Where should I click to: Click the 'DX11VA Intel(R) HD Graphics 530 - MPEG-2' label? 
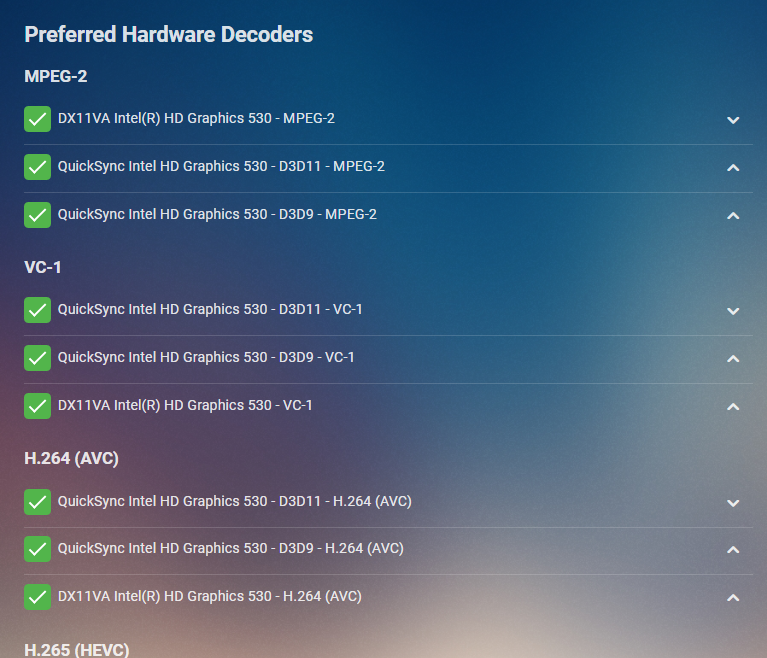(196, 118)
